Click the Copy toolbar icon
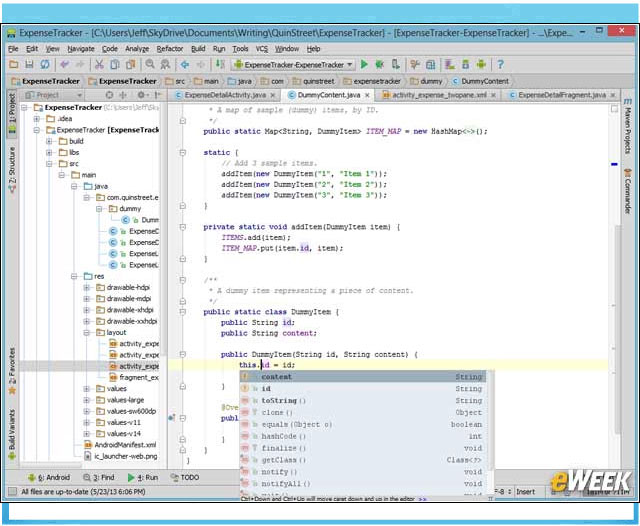 115,64
